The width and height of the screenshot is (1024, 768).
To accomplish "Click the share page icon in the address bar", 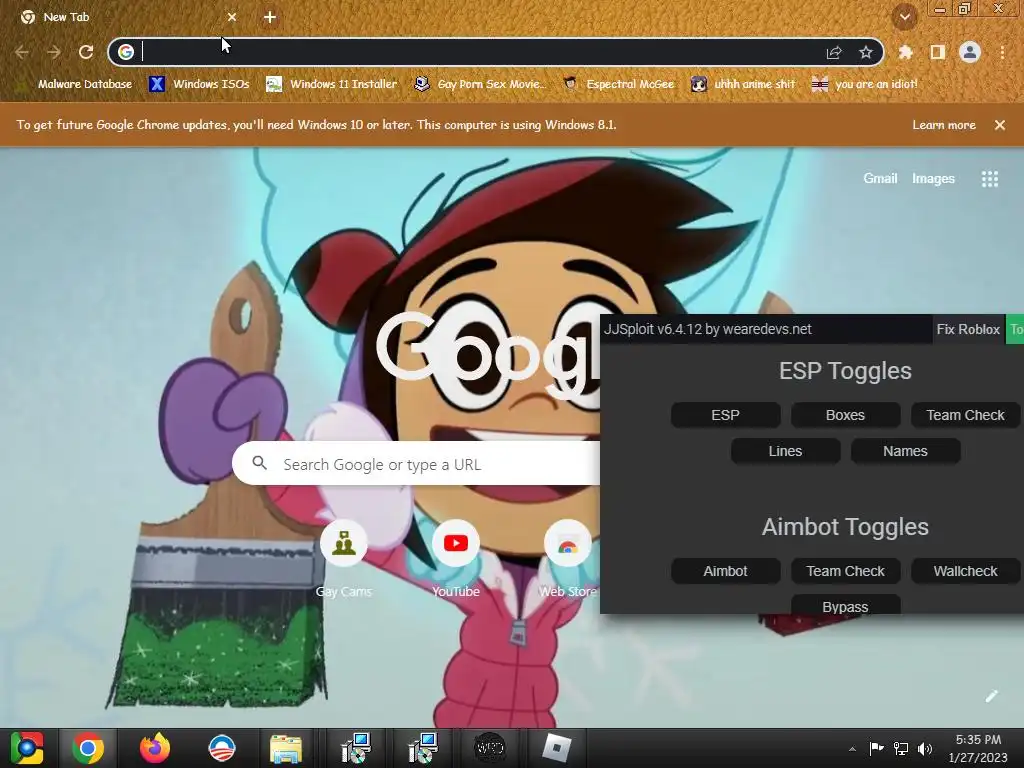I will point(834,52).
